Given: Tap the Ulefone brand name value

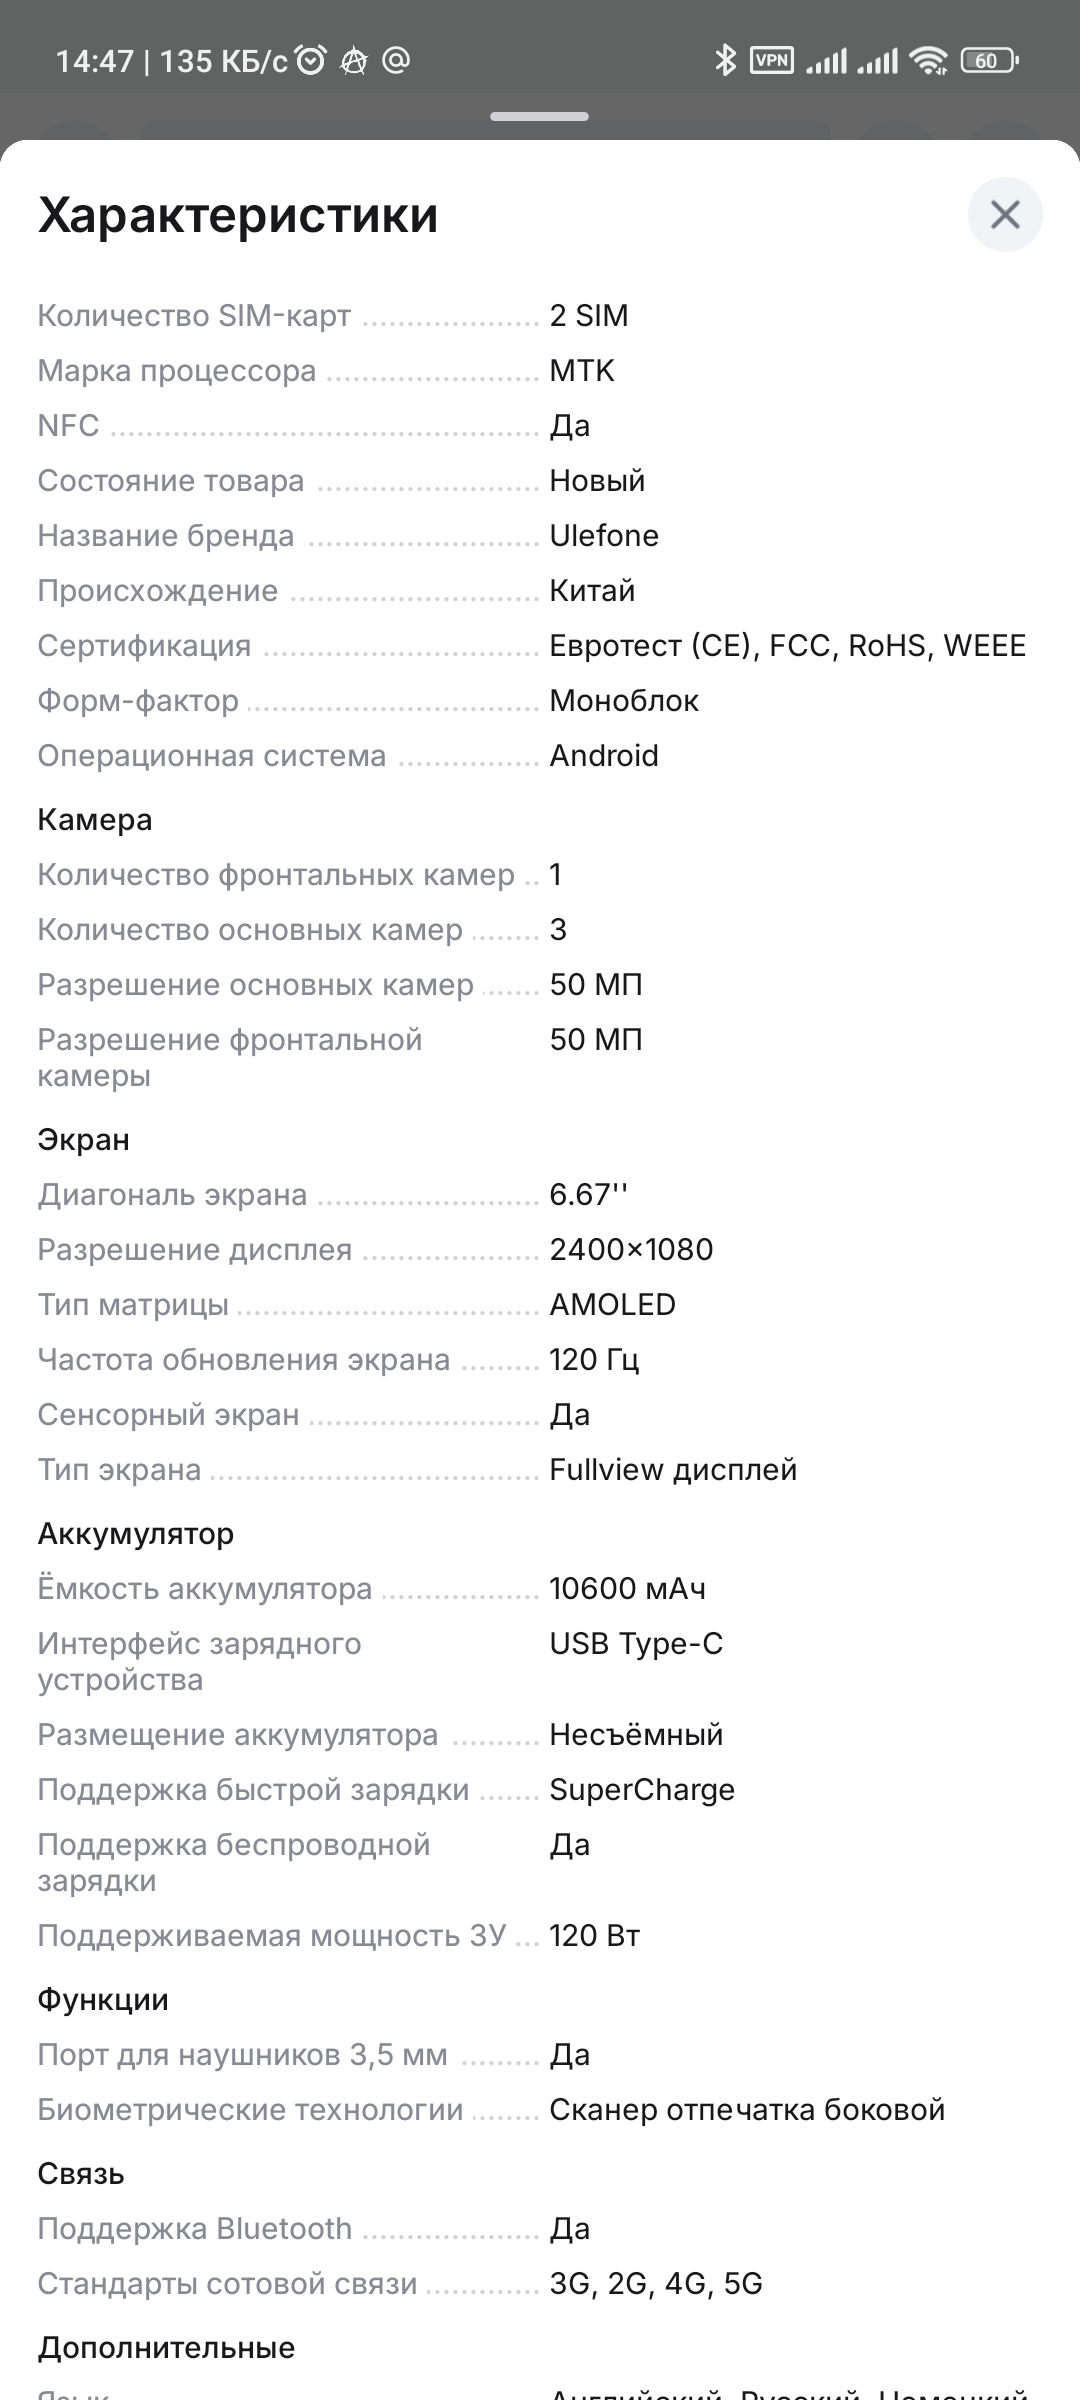Looking at the screenshot, I should pos(604,536).
